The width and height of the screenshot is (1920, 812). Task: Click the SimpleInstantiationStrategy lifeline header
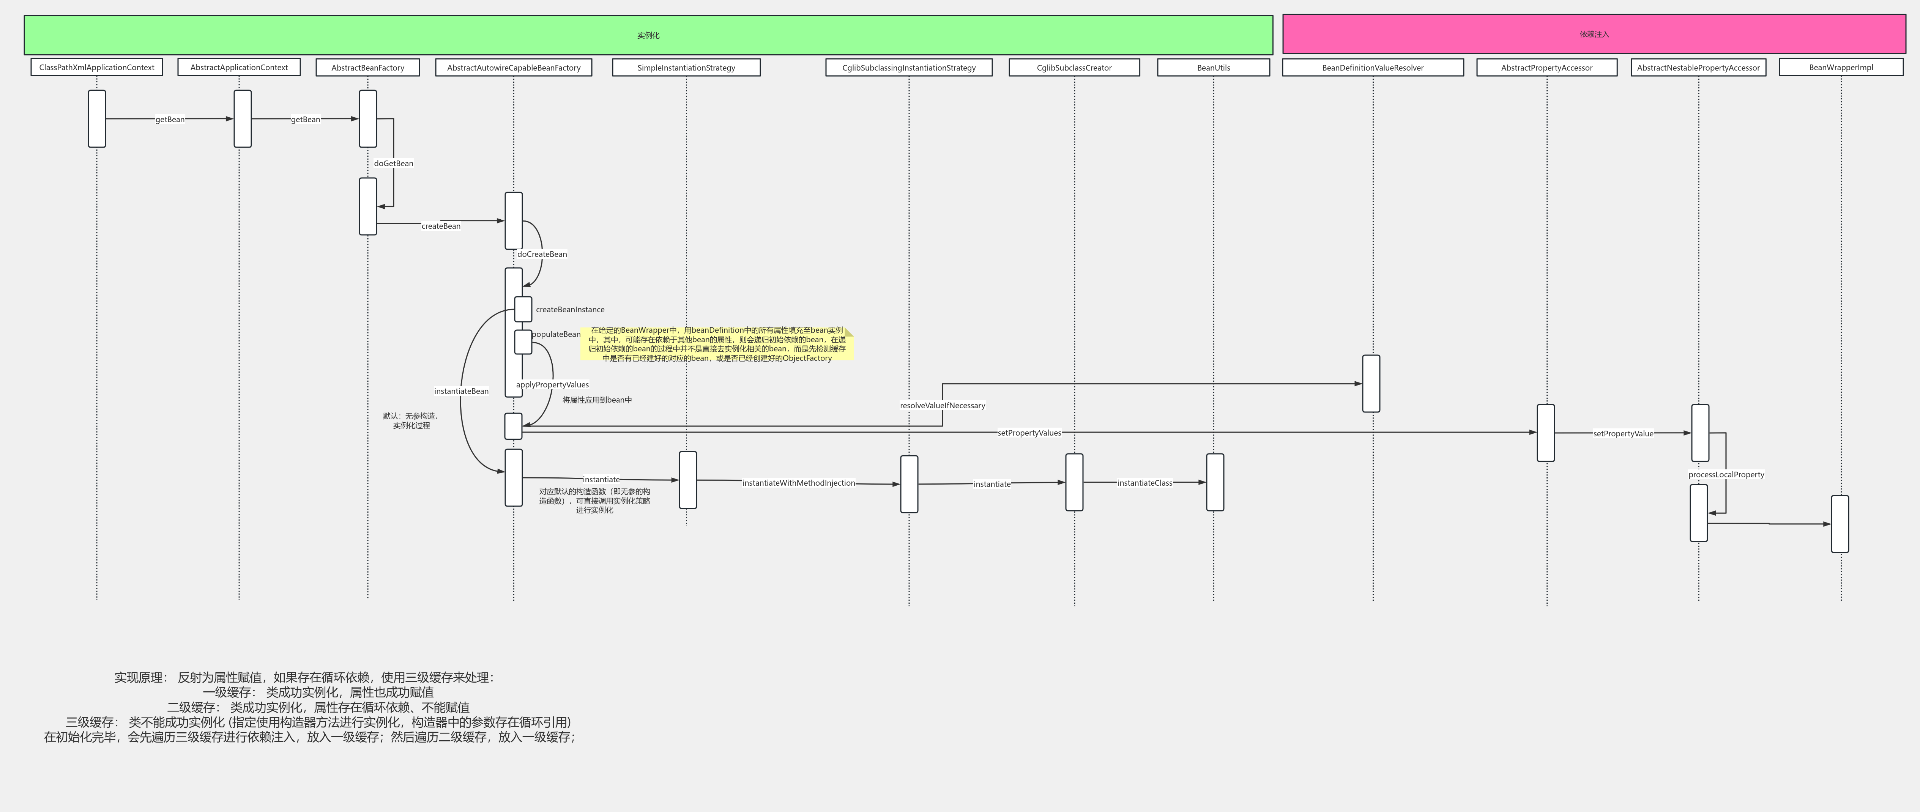[686, 68]
